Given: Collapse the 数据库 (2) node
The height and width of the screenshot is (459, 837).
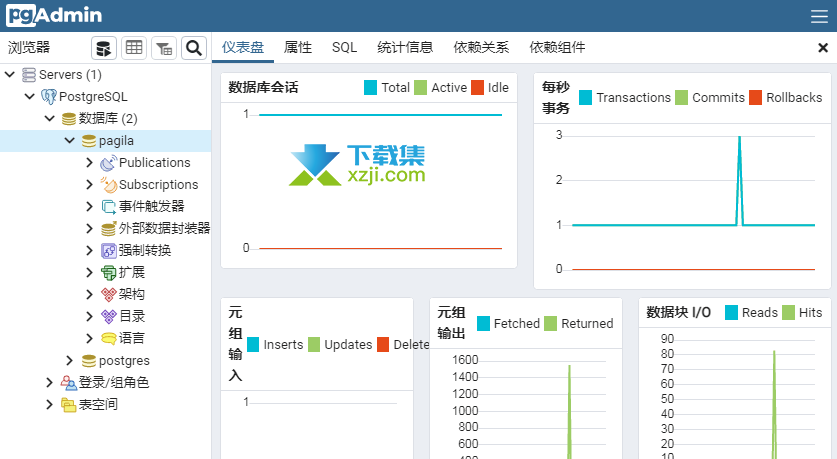Looking at the screenshot, I should [50, 118].
